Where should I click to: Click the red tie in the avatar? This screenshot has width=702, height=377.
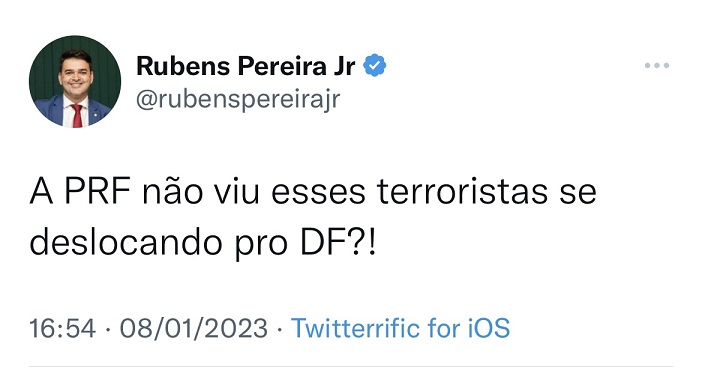point(77,116)
